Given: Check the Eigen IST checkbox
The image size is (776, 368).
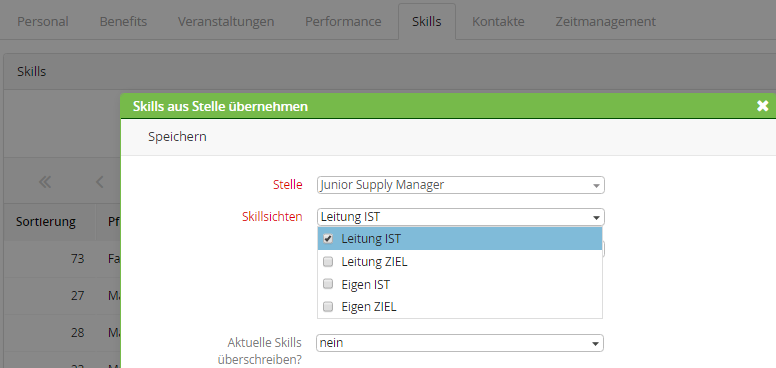Looking at the screenshot, I should tap(328, 284).
